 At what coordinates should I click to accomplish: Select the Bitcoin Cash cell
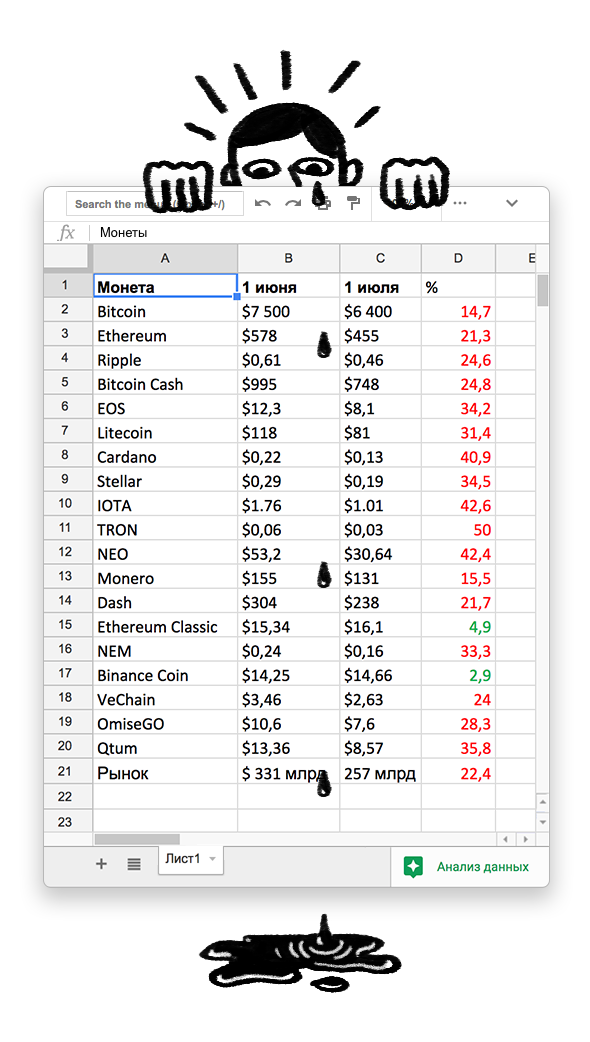165,383
